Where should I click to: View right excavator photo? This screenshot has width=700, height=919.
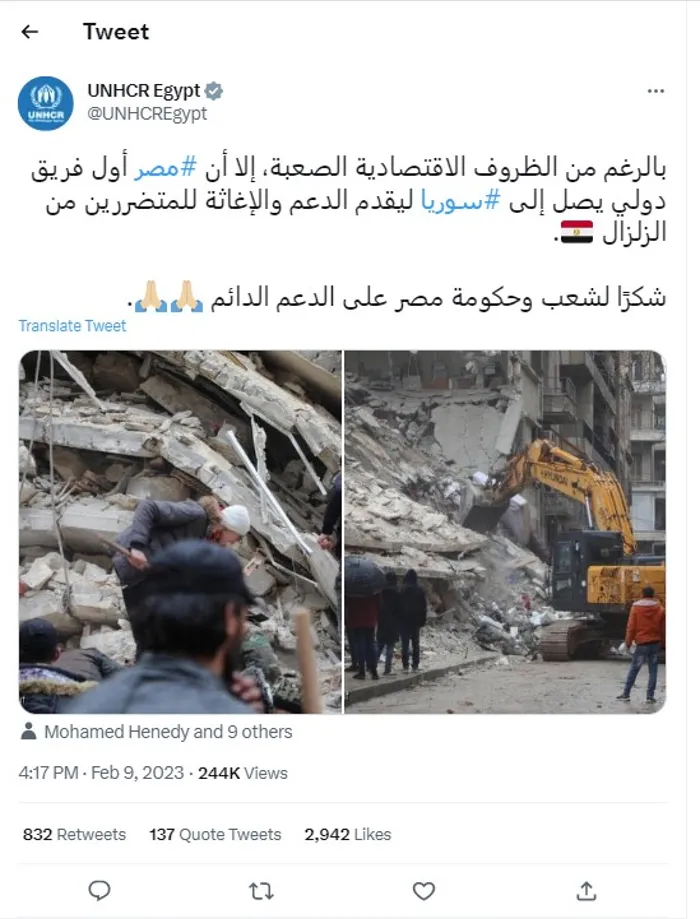tap(505, 532)
